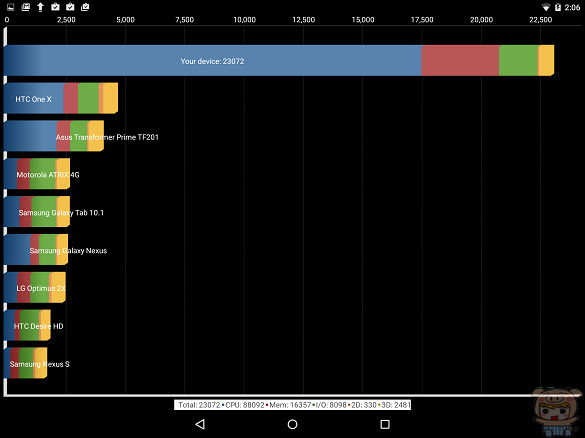Image resolution: width=585 pixels, height=438 pixels.
Task: Tap the charging battery status icon
Action: (558, 7)
